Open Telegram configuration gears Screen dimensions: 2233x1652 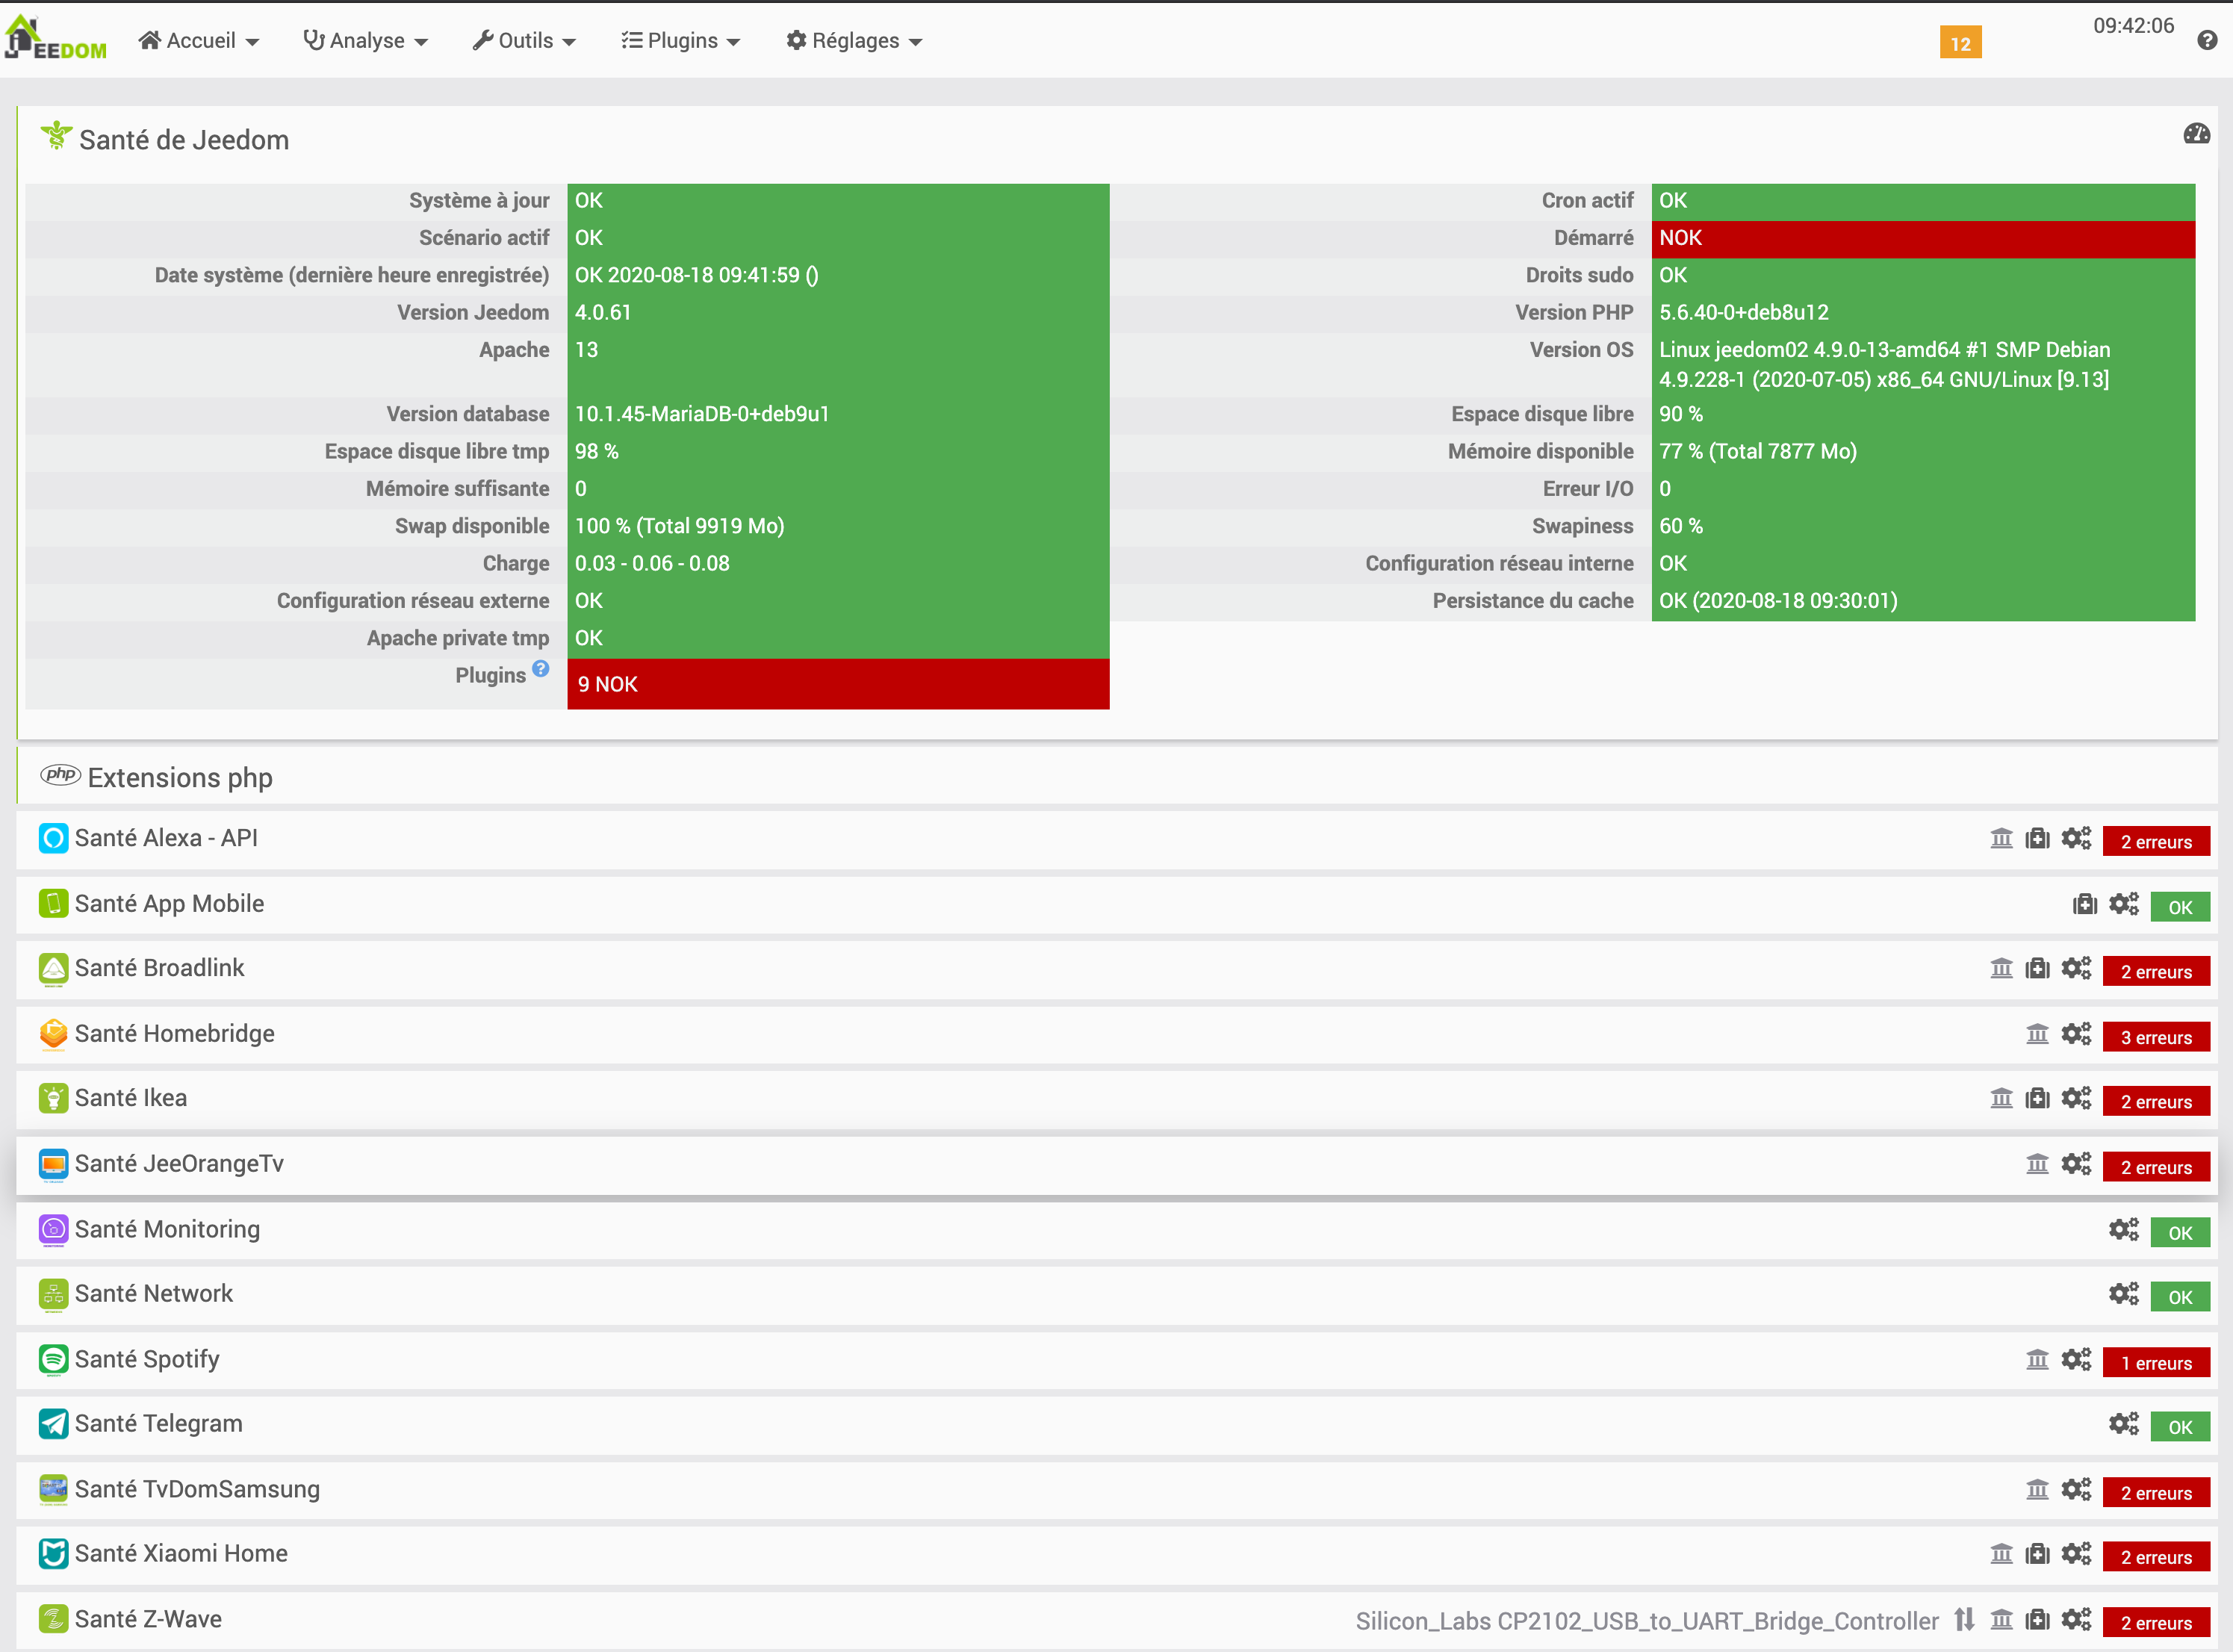point(2124,1425)
